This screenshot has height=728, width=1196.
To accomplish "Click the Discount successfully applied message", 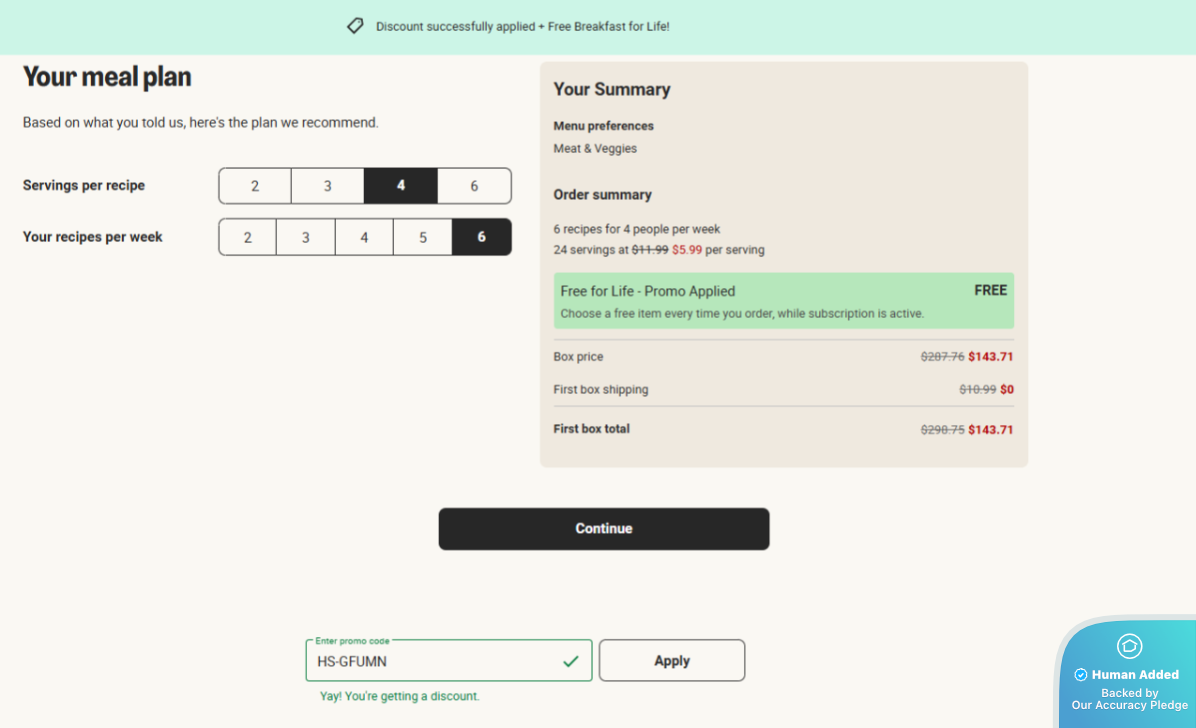I will [522, 27].
